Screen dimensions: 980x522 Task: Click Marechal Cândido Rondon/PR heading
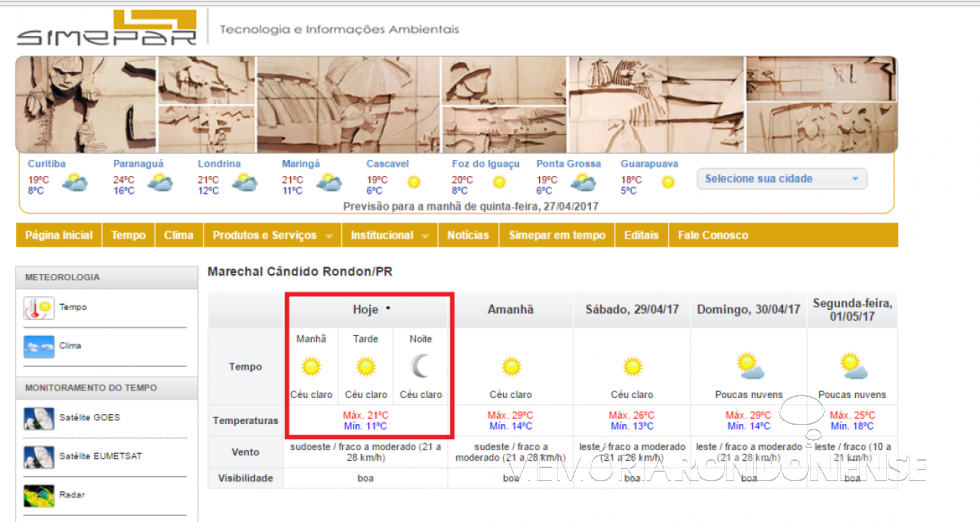click(300, 272)
